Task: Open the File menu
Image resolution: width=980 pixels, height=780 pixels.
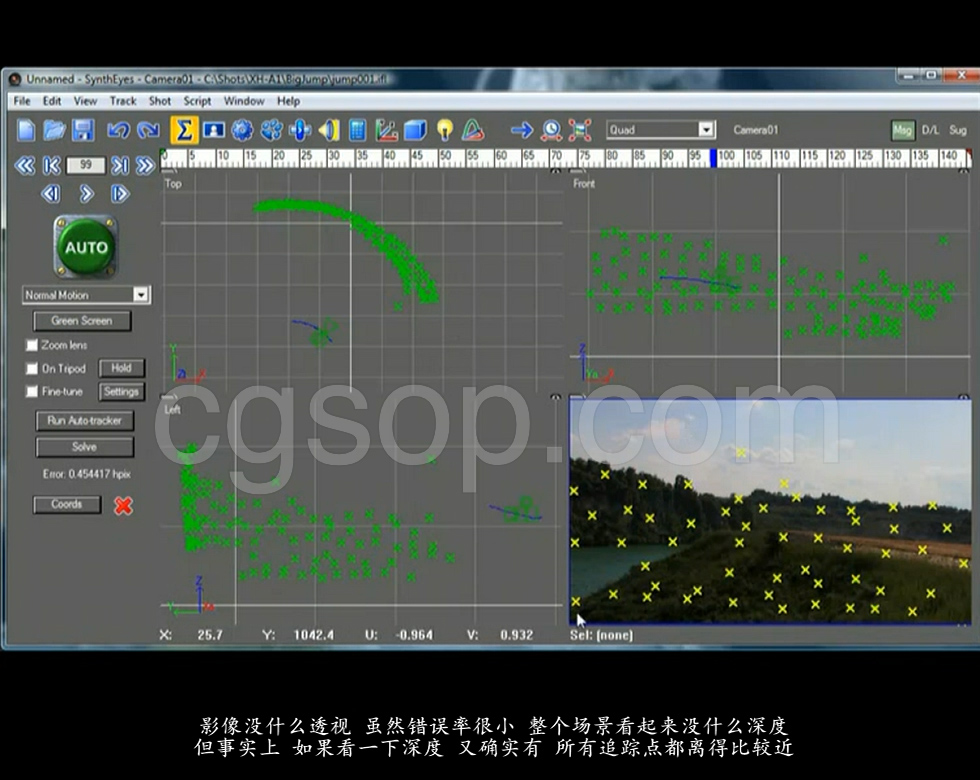Action: click(22, 101)
